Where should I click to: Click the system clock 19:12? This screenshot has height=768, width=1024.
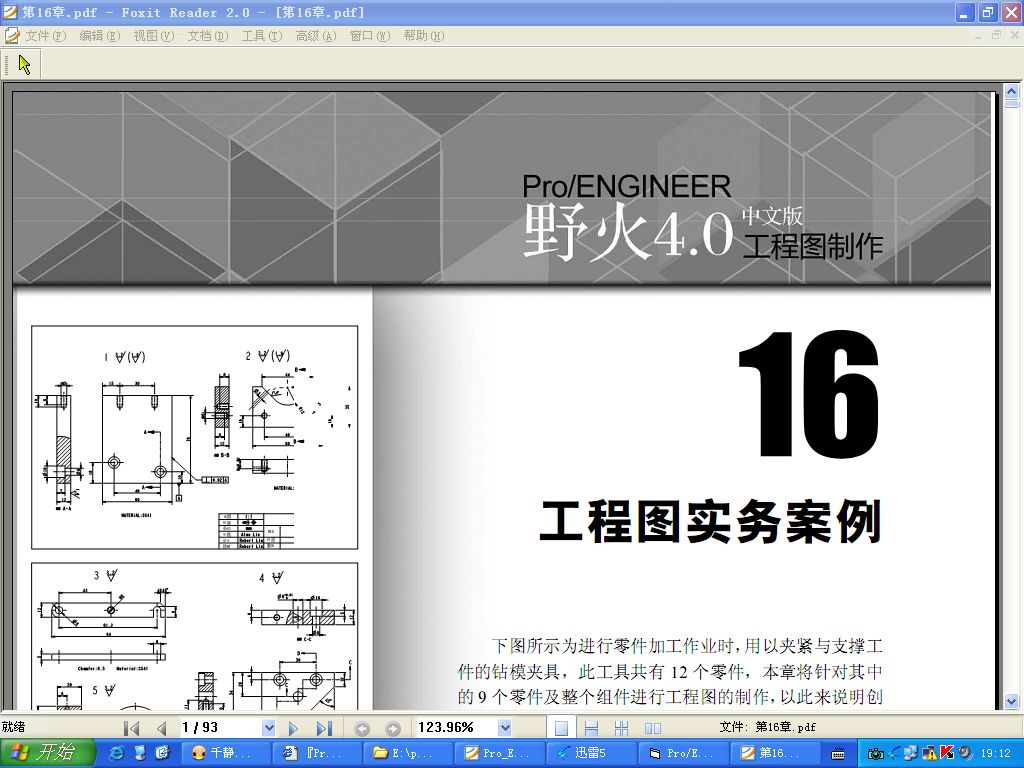tap(996, 754)
